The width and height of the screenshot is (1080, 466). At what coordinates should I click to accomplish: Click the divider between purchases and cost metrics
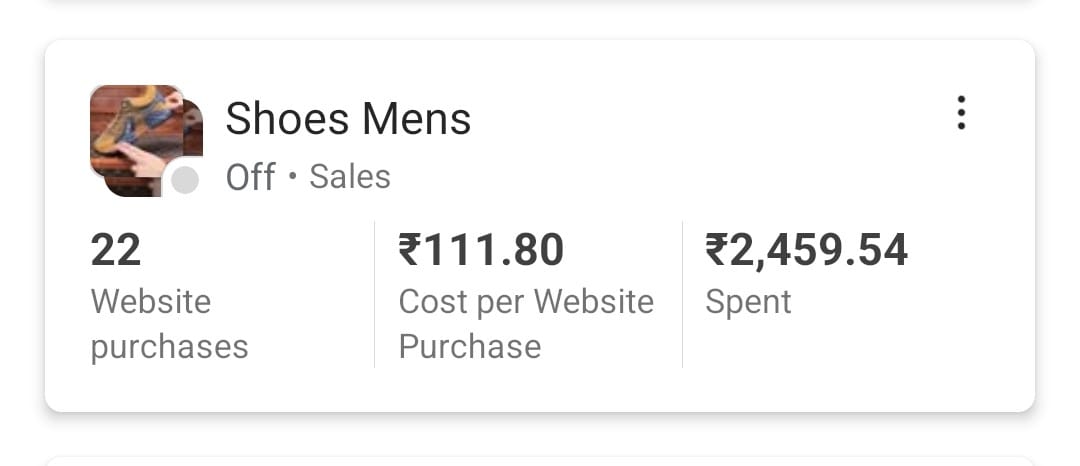pos(375,295)
